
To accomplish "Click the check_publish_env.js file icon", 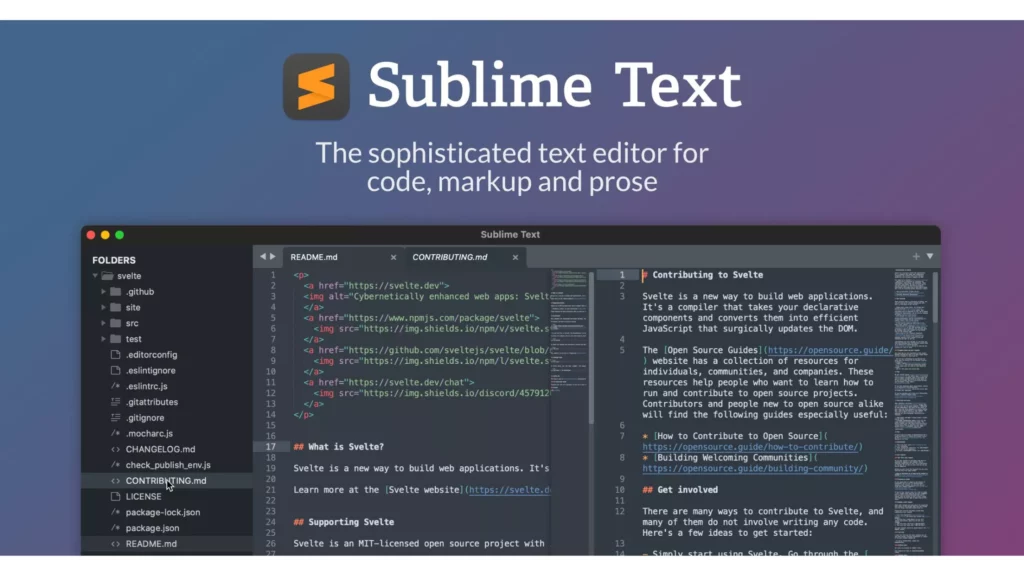I will tap(116, 465).
